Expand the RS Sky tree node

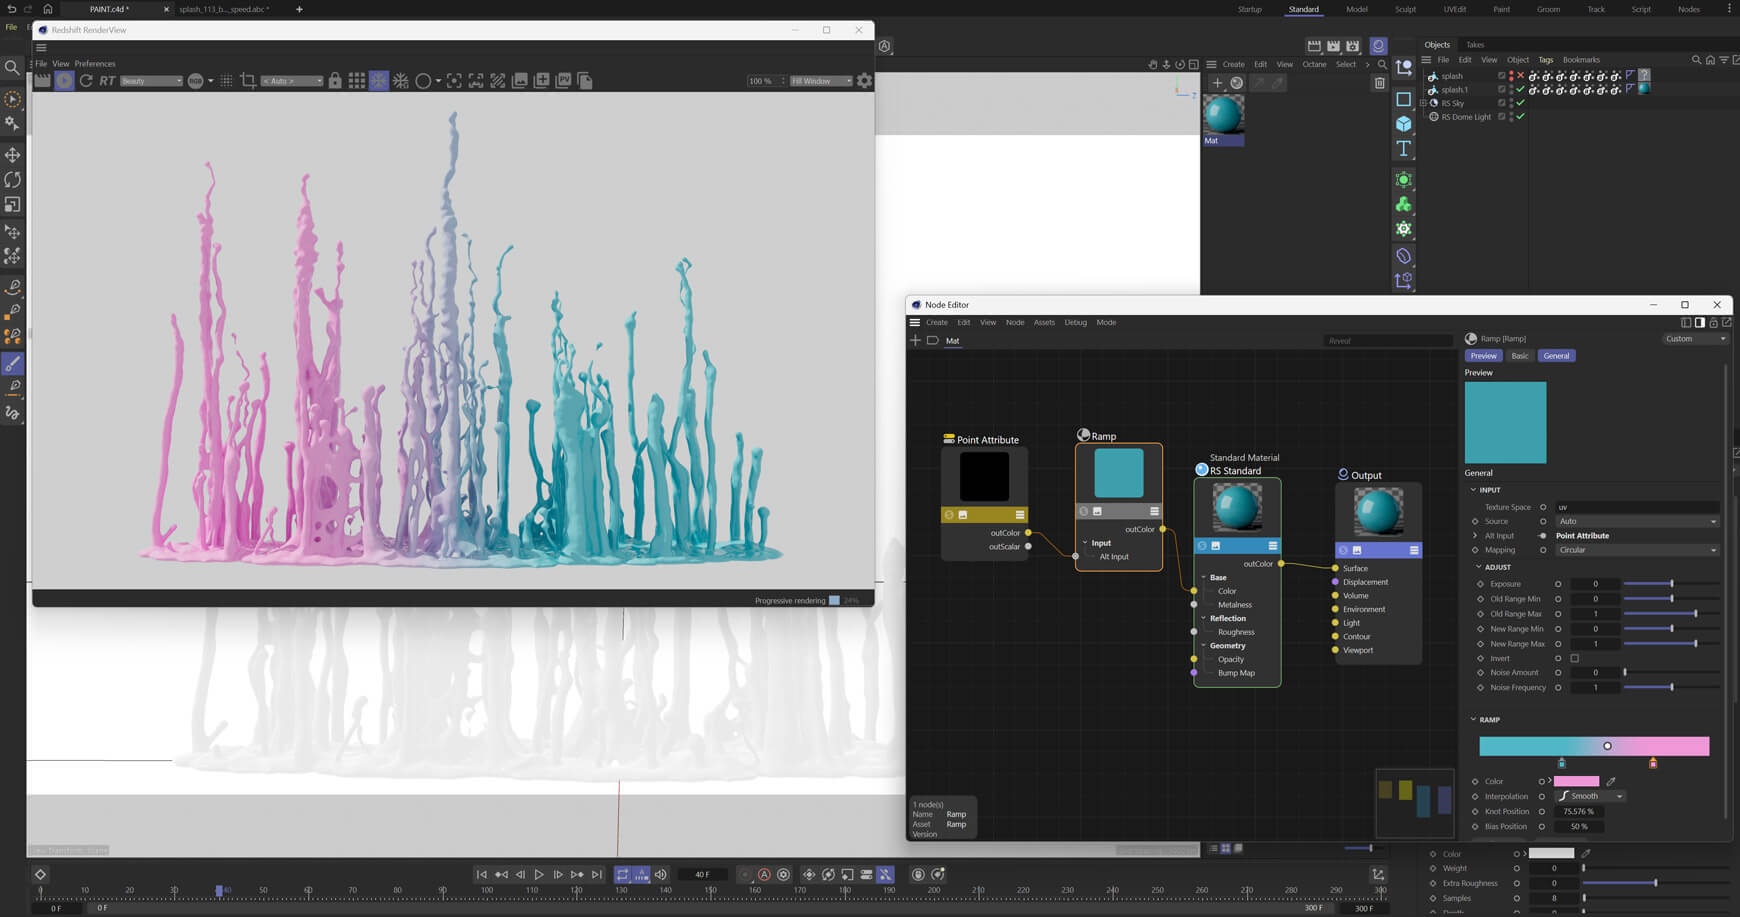[x=1423, y=103]
